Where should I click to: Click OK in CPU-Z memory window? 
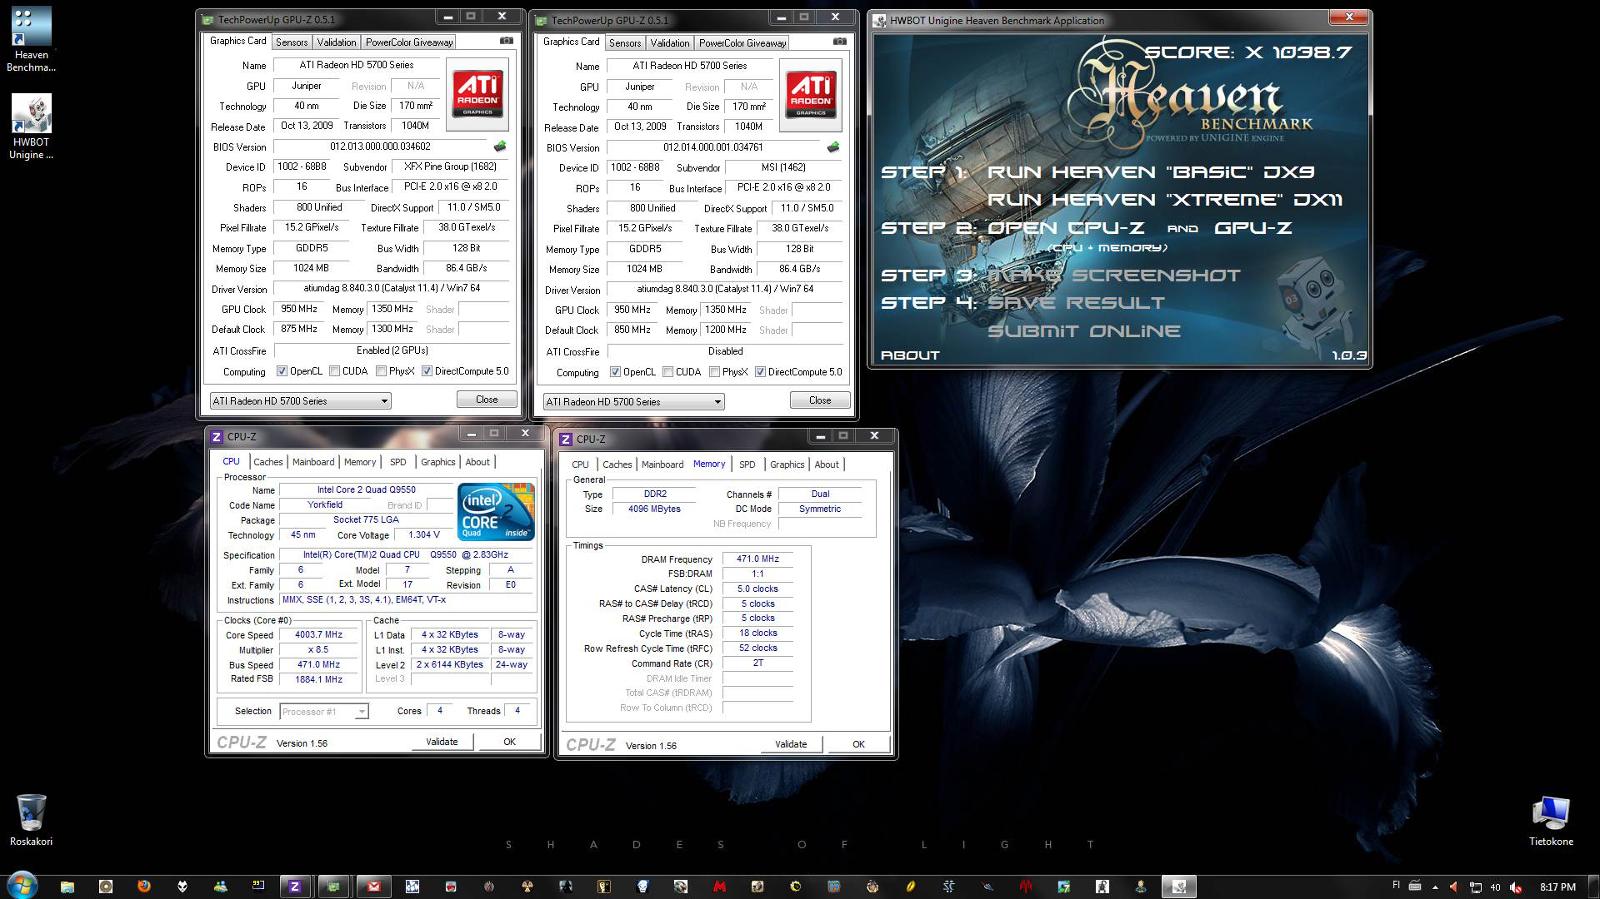[x=858, y=744]
